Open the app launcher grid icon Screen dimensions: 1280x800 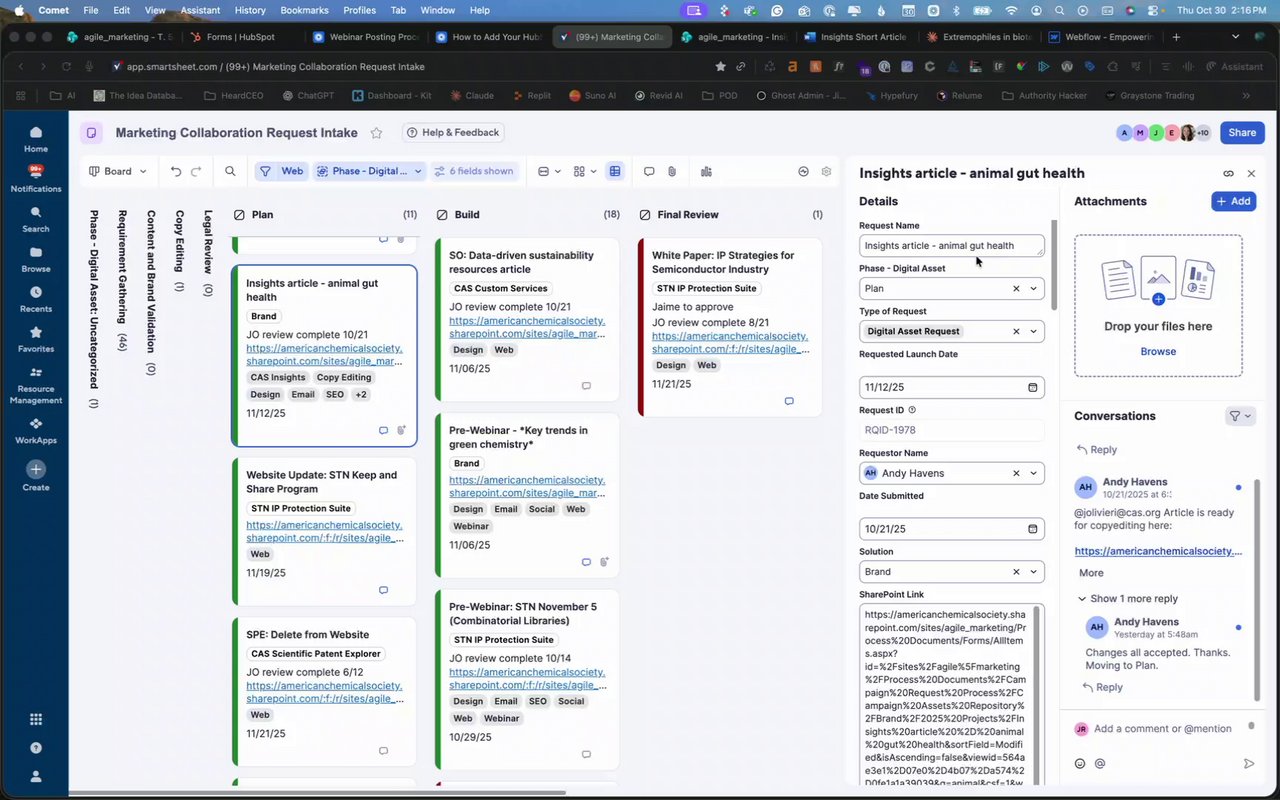click(x=36, y=719)
